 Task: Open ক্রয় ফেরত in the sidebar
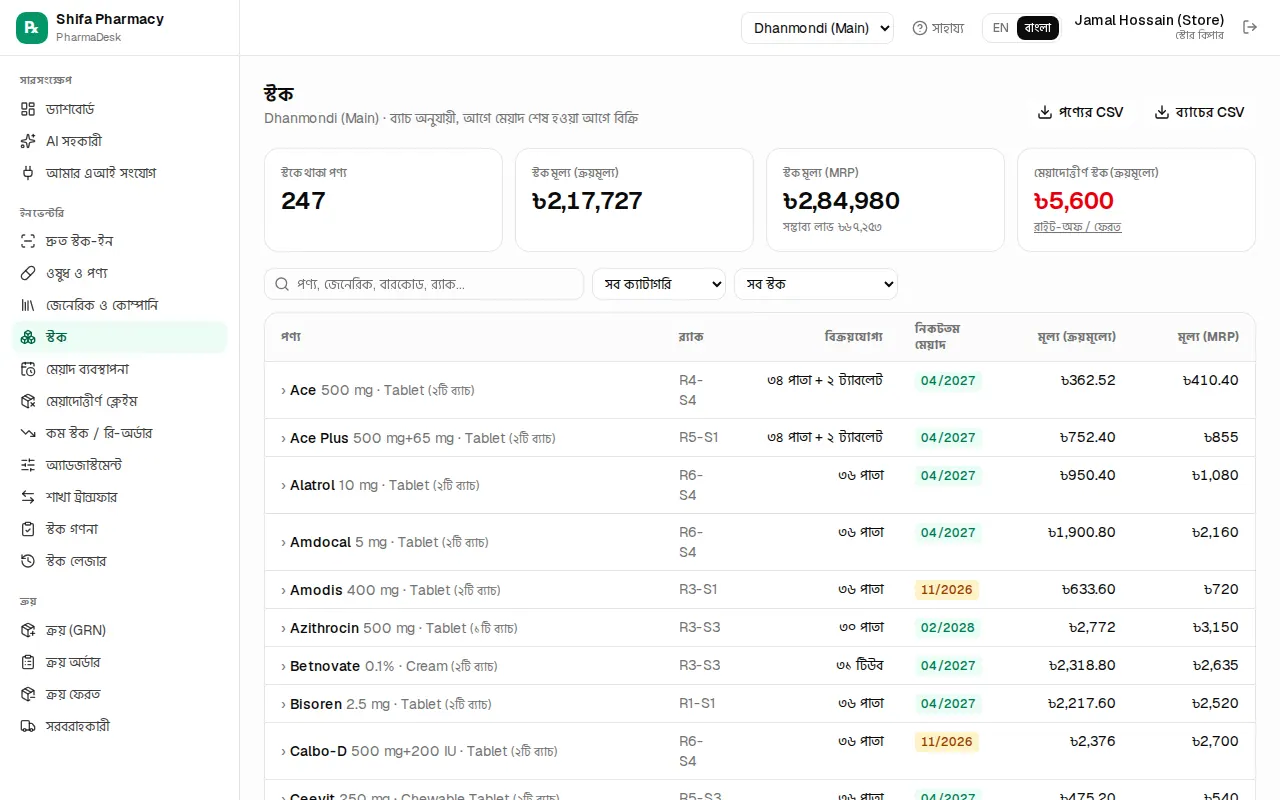pyautogui.click(x=120, y=694)
